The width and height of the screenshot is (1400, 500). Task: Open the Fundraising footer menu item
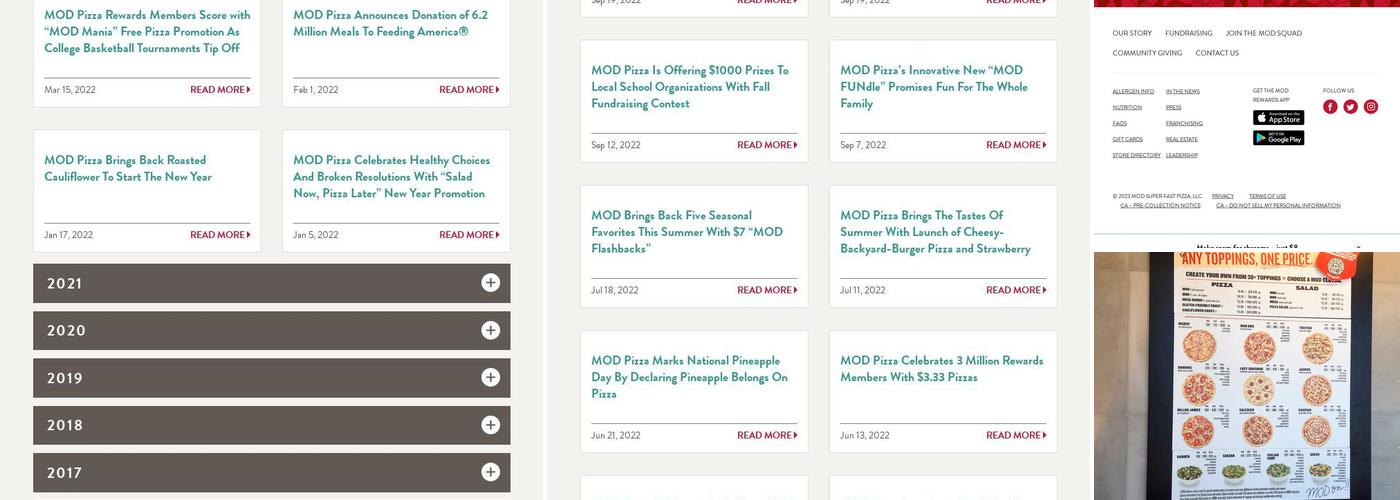click(1188, 33)
